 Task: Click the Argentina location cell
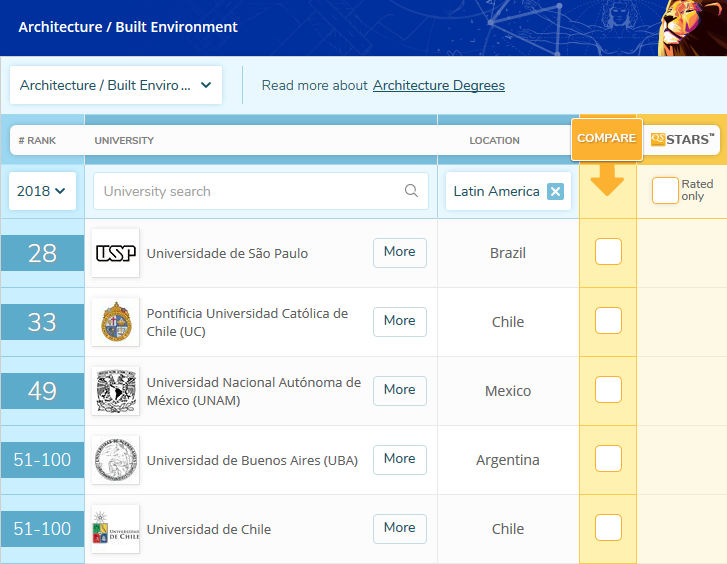508,460
